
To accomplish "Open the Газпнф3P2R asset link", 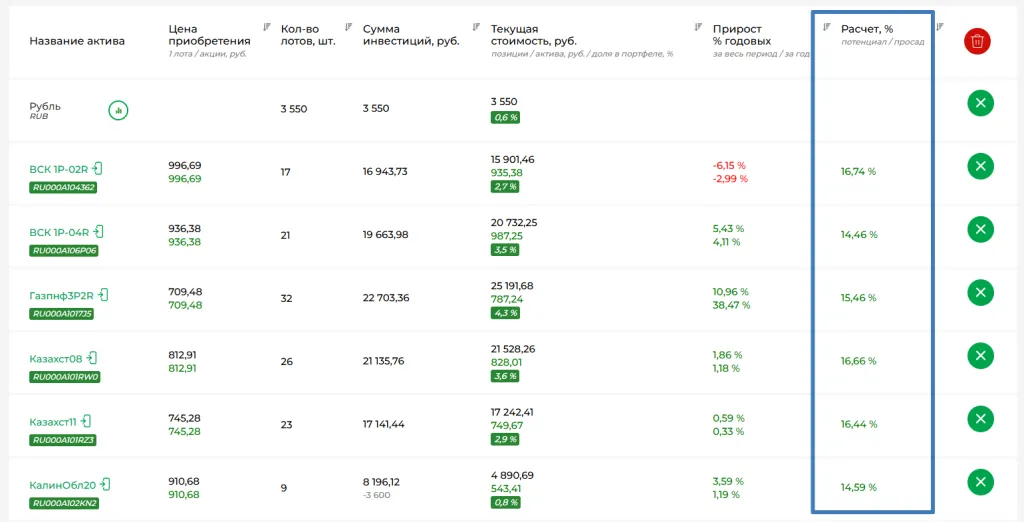I will click(61, 296).
